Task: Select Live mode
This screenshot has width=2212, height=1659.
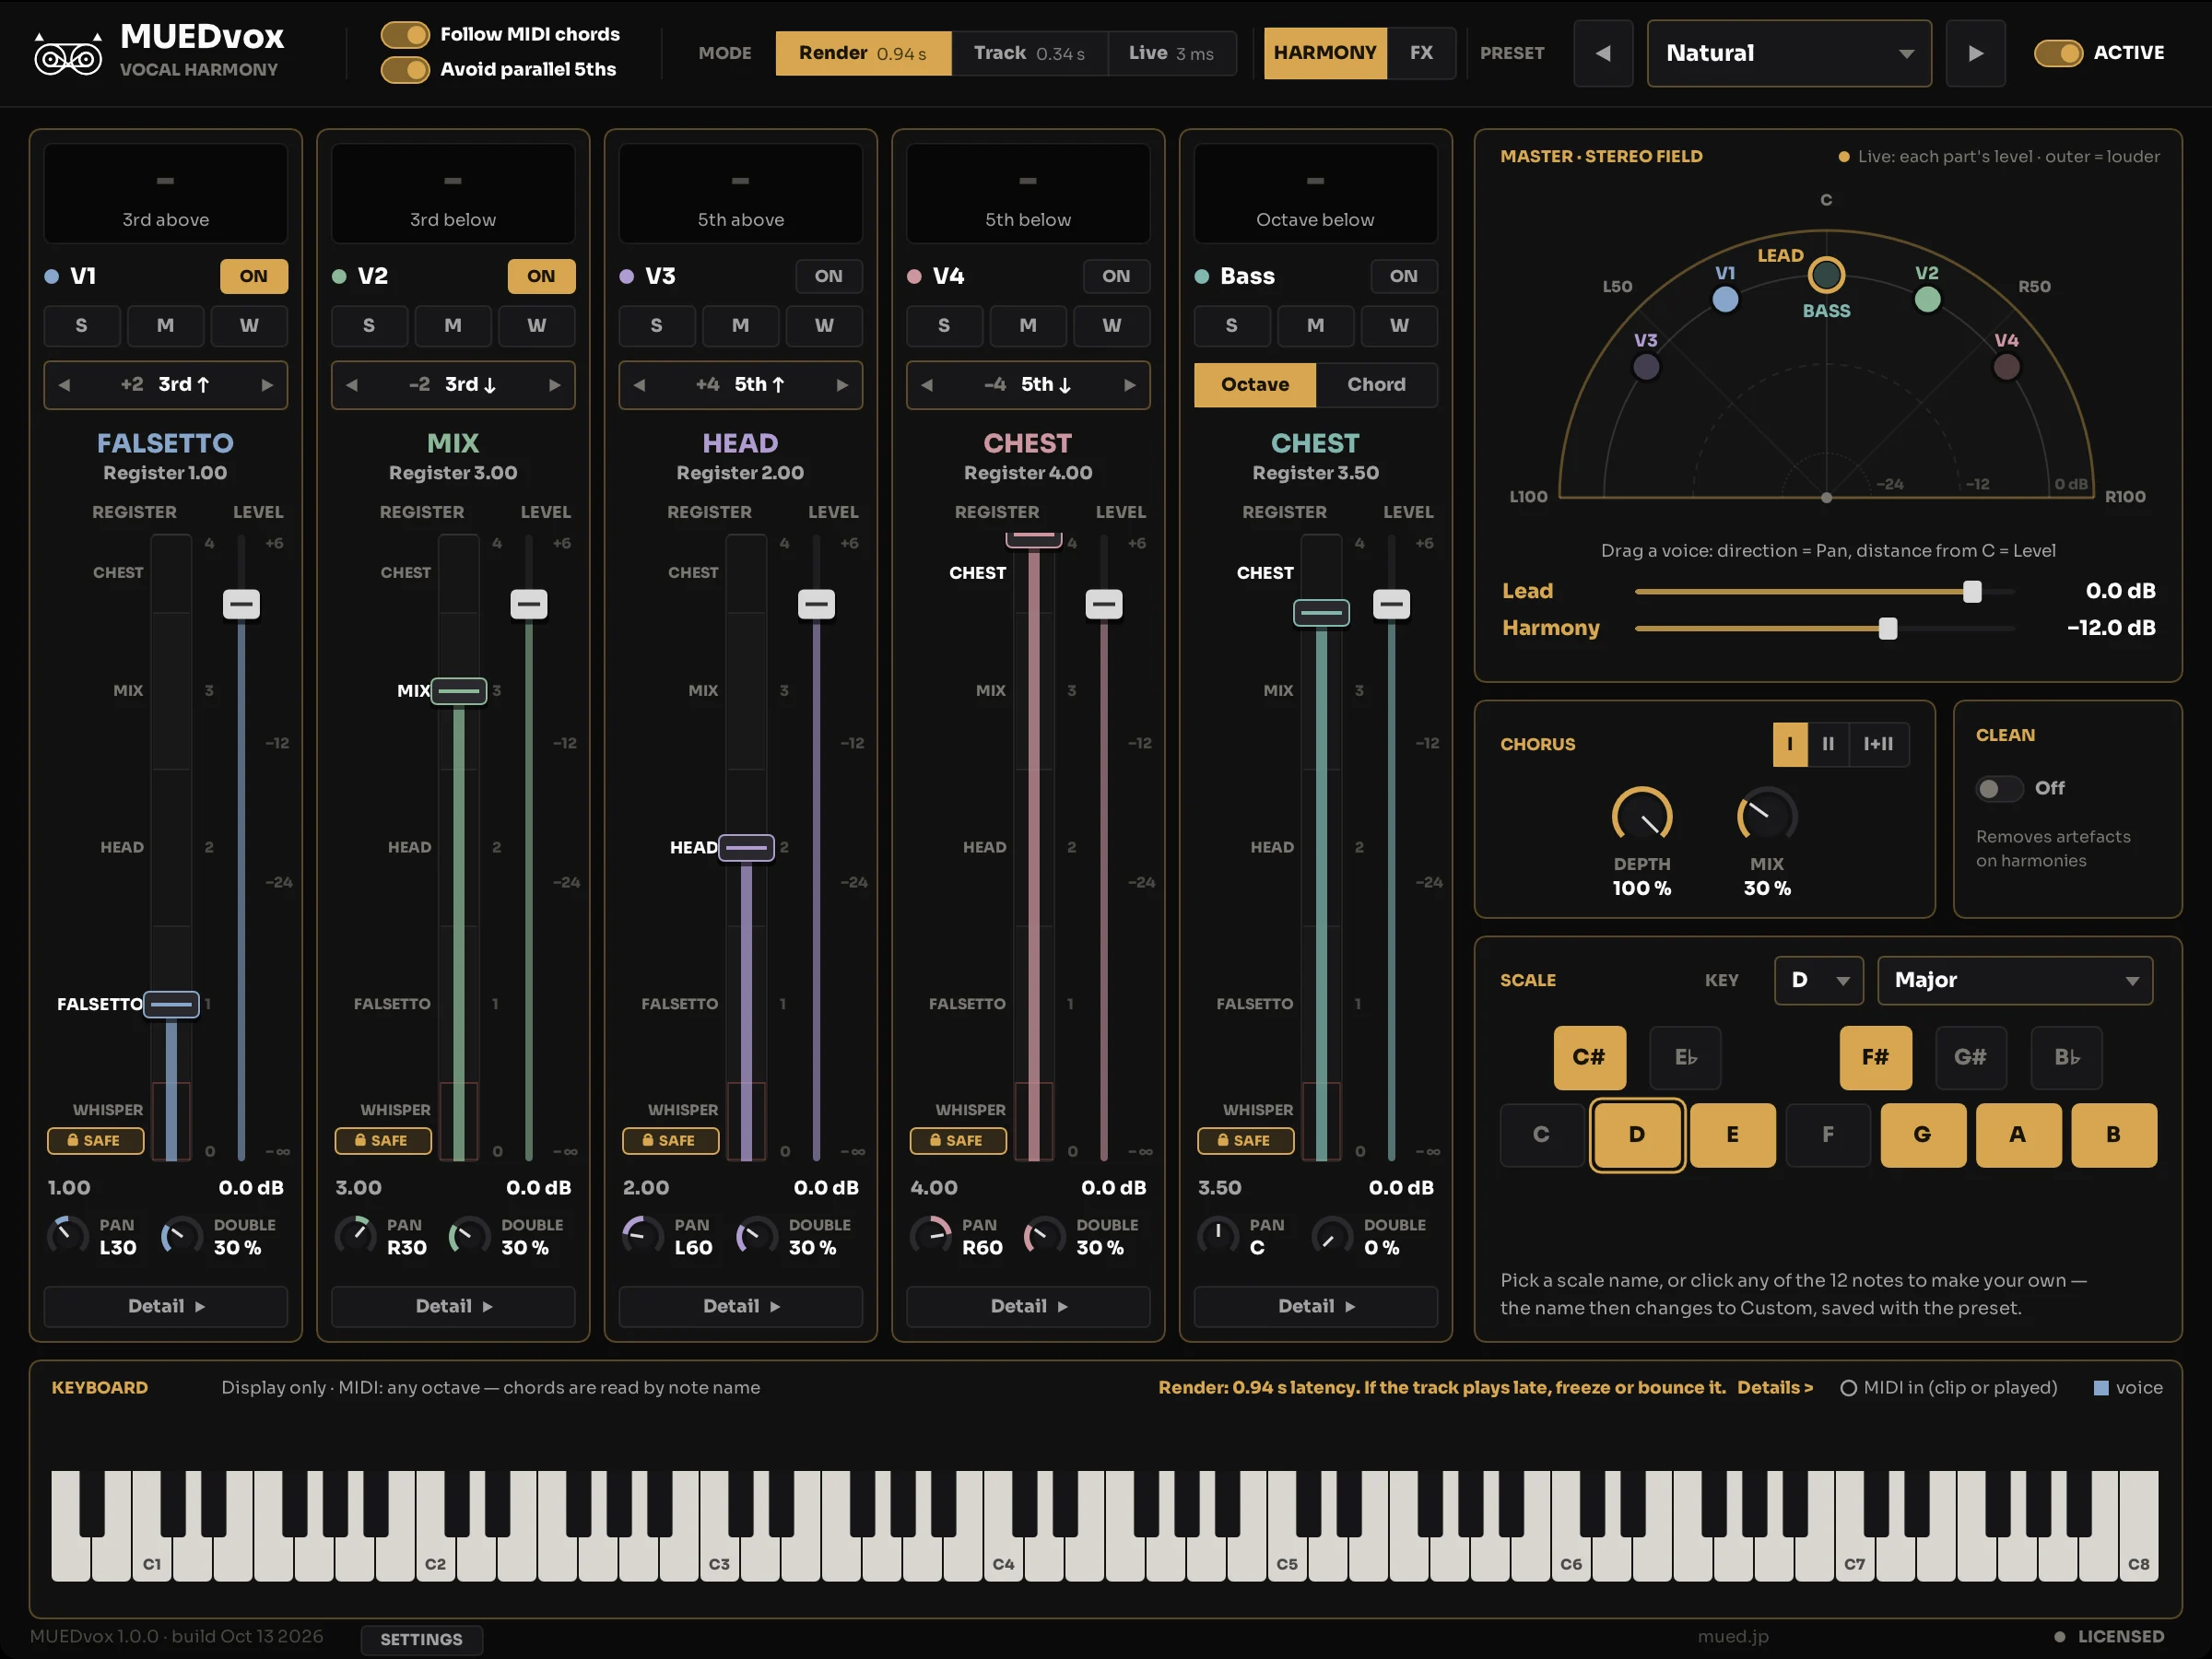Action: [1171, 53]
